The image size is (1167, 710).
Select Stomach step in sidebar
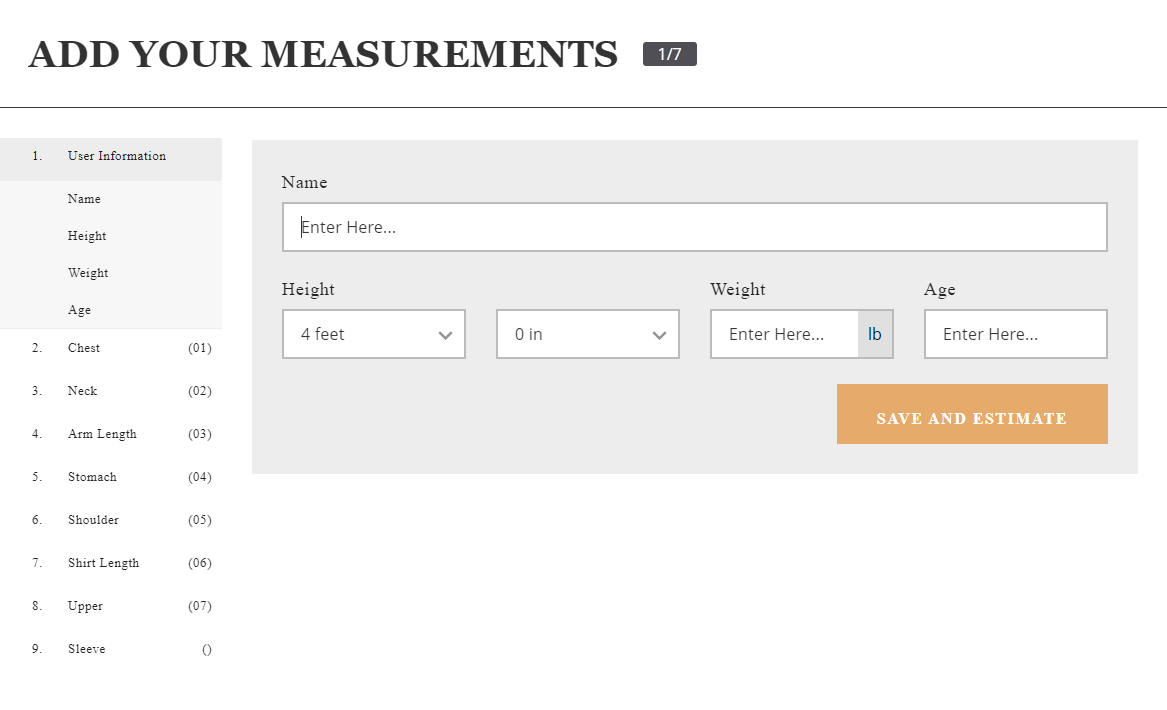(92, 477)
